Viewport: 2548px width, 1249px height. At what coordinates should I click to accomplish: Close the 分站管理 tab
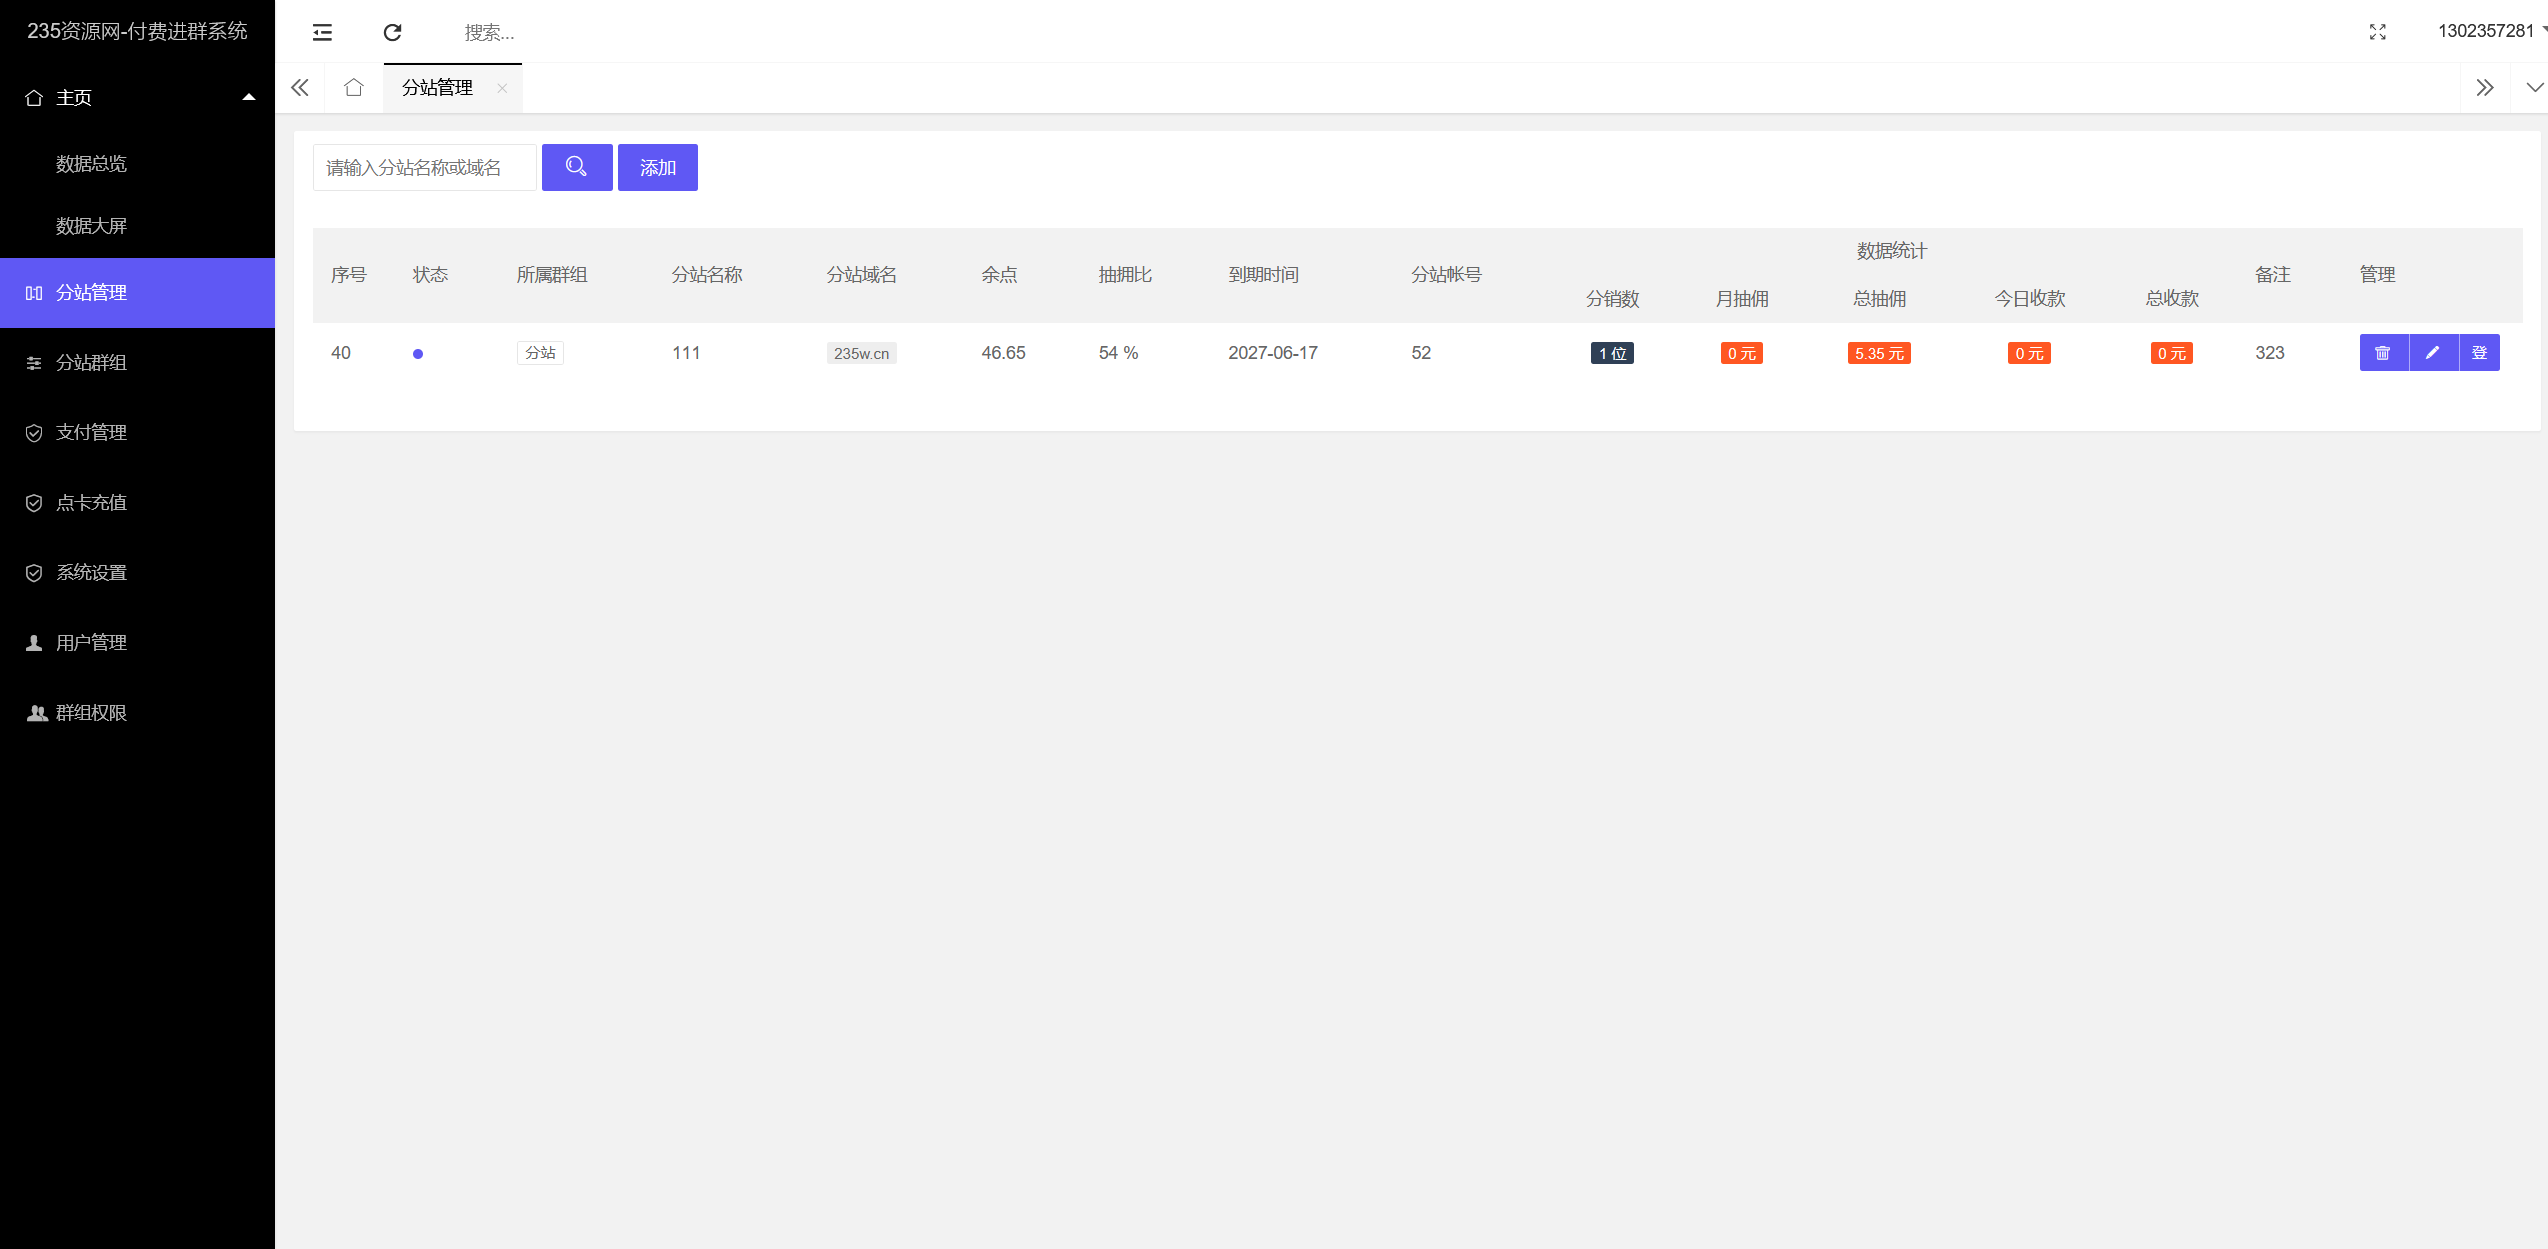502,89
